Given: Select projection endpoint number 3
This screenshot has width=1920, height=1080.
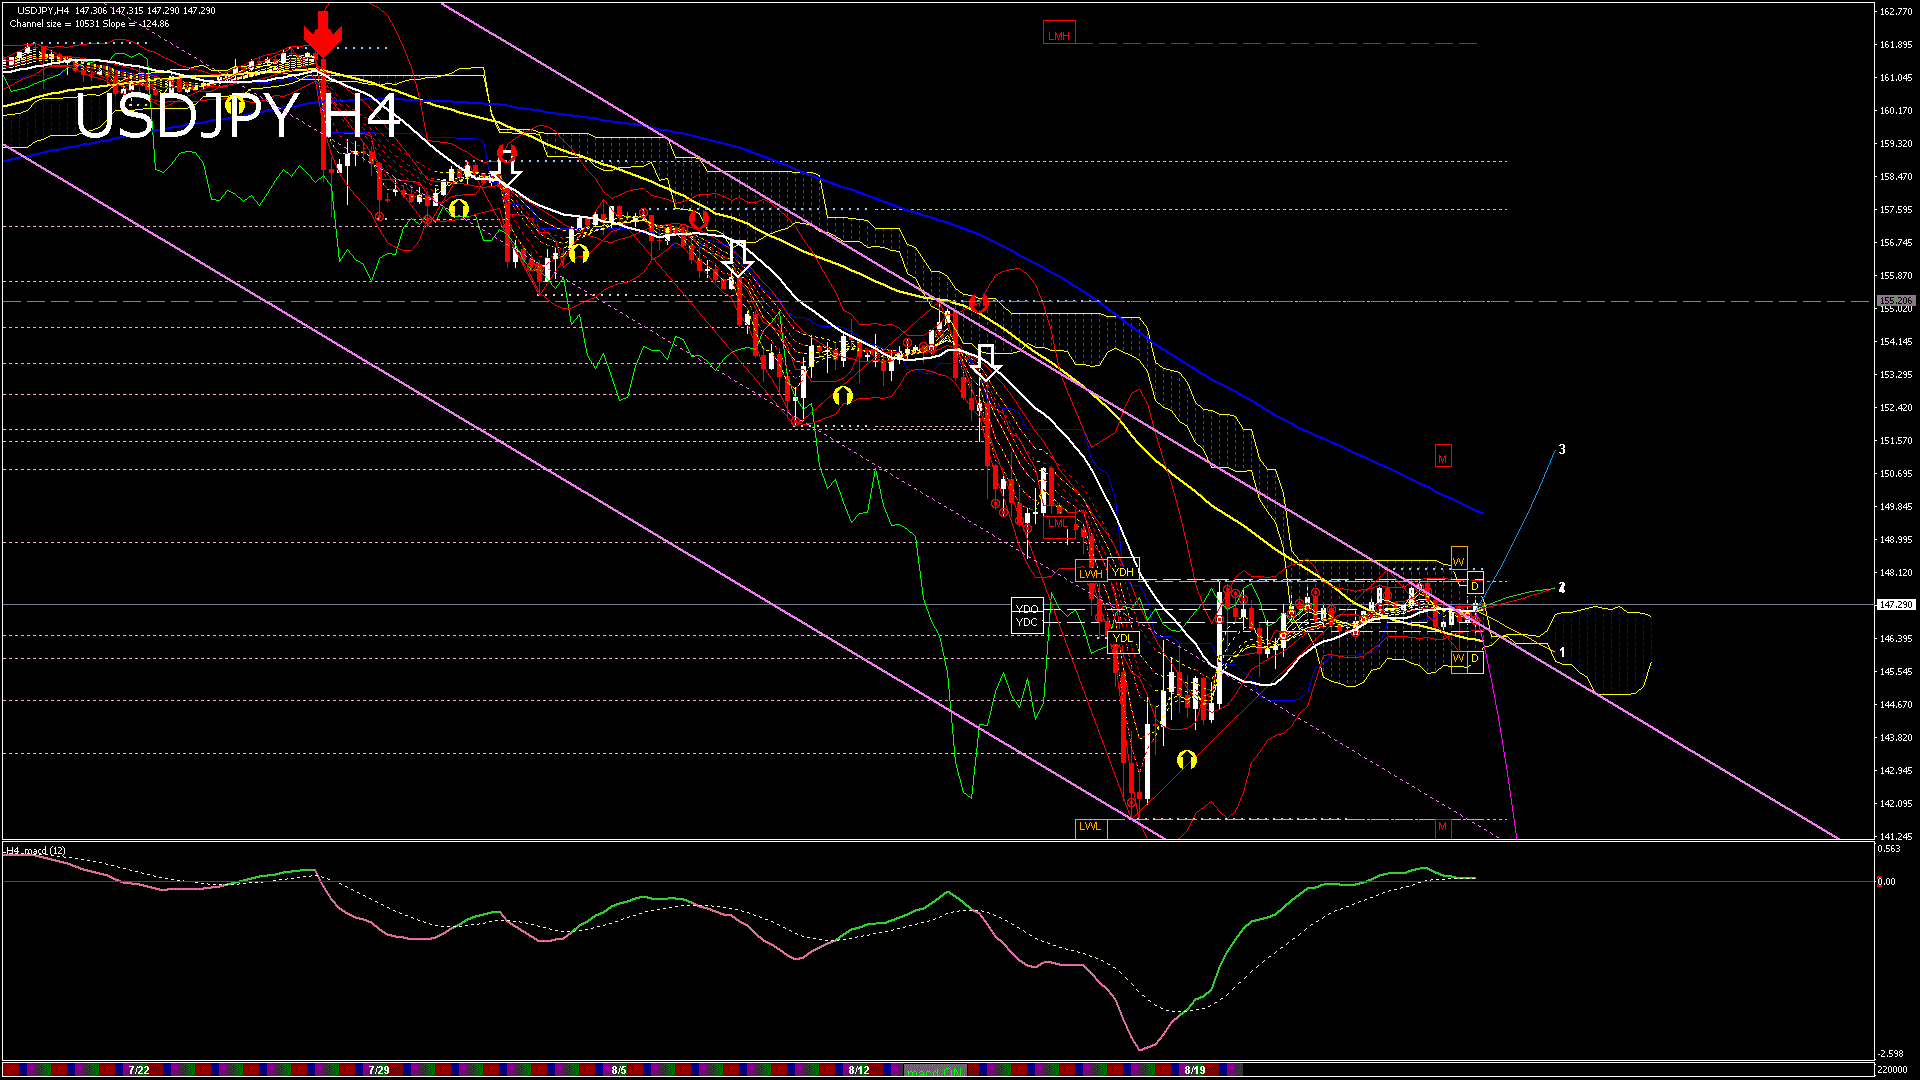Looking at the screenshot, I should tap(1562, 450).
